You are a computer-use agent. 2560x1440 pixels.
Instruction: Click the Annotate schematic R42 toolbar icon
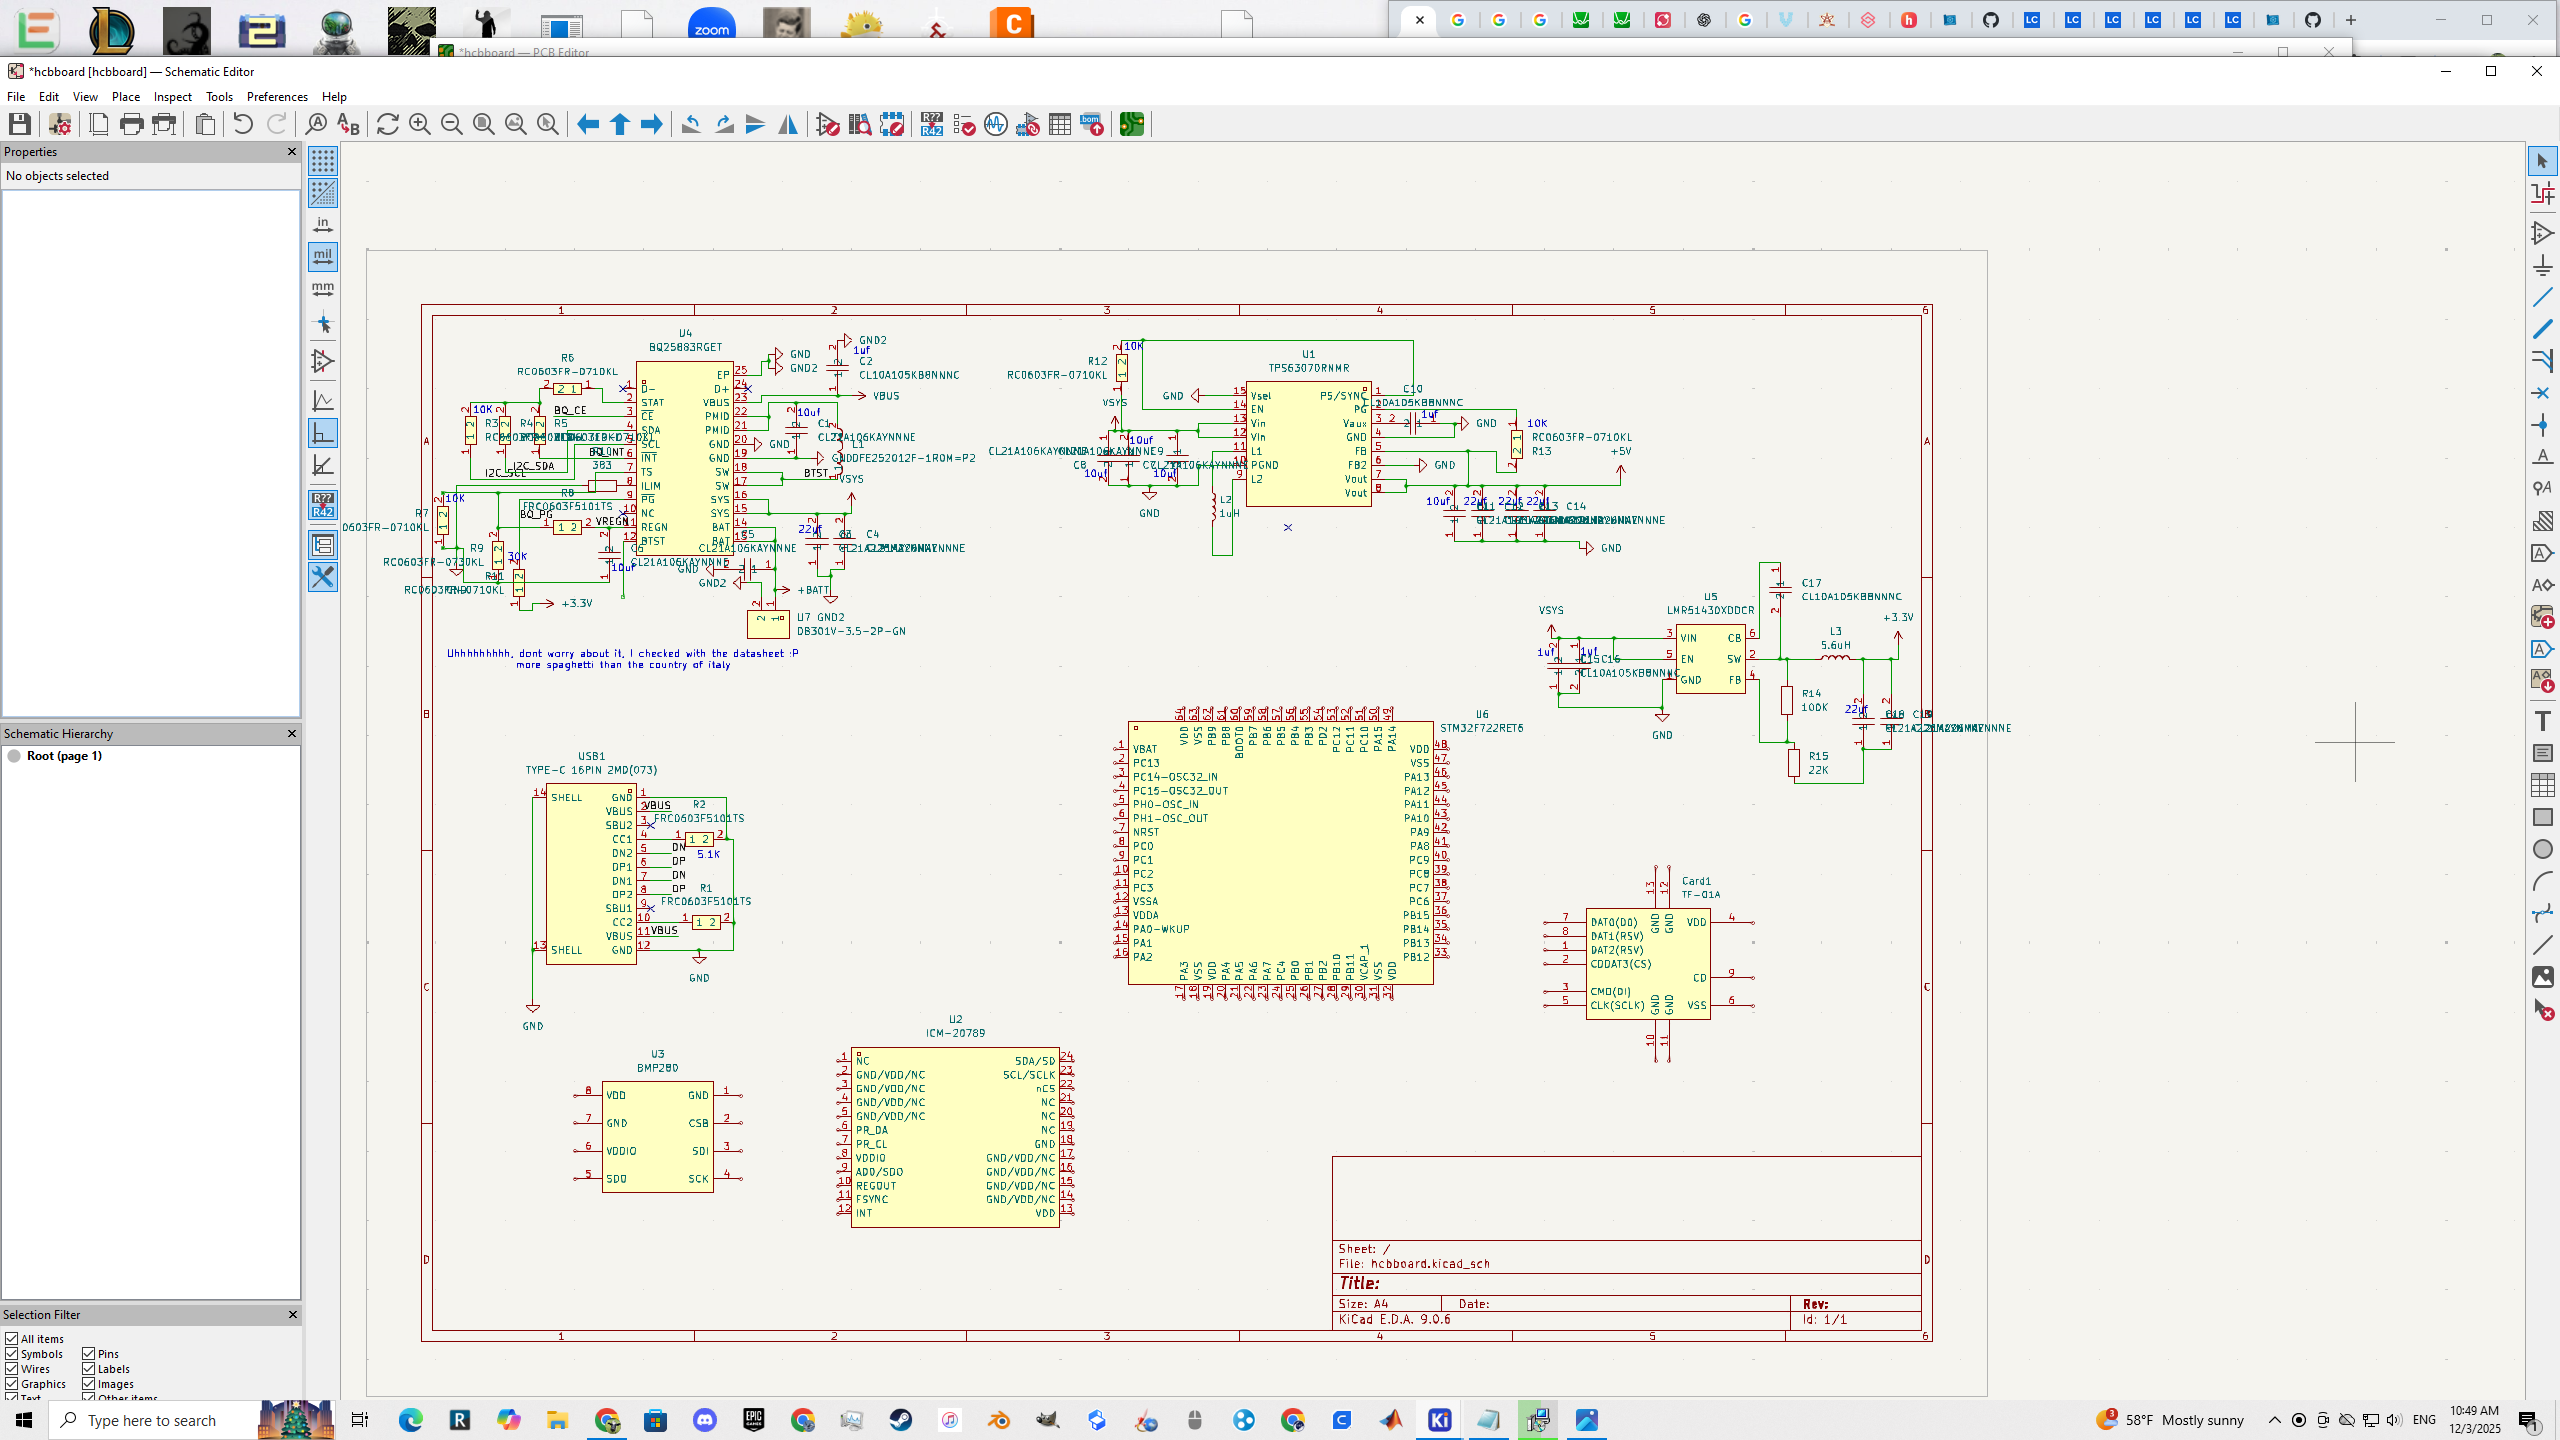(x=932, y=124)
